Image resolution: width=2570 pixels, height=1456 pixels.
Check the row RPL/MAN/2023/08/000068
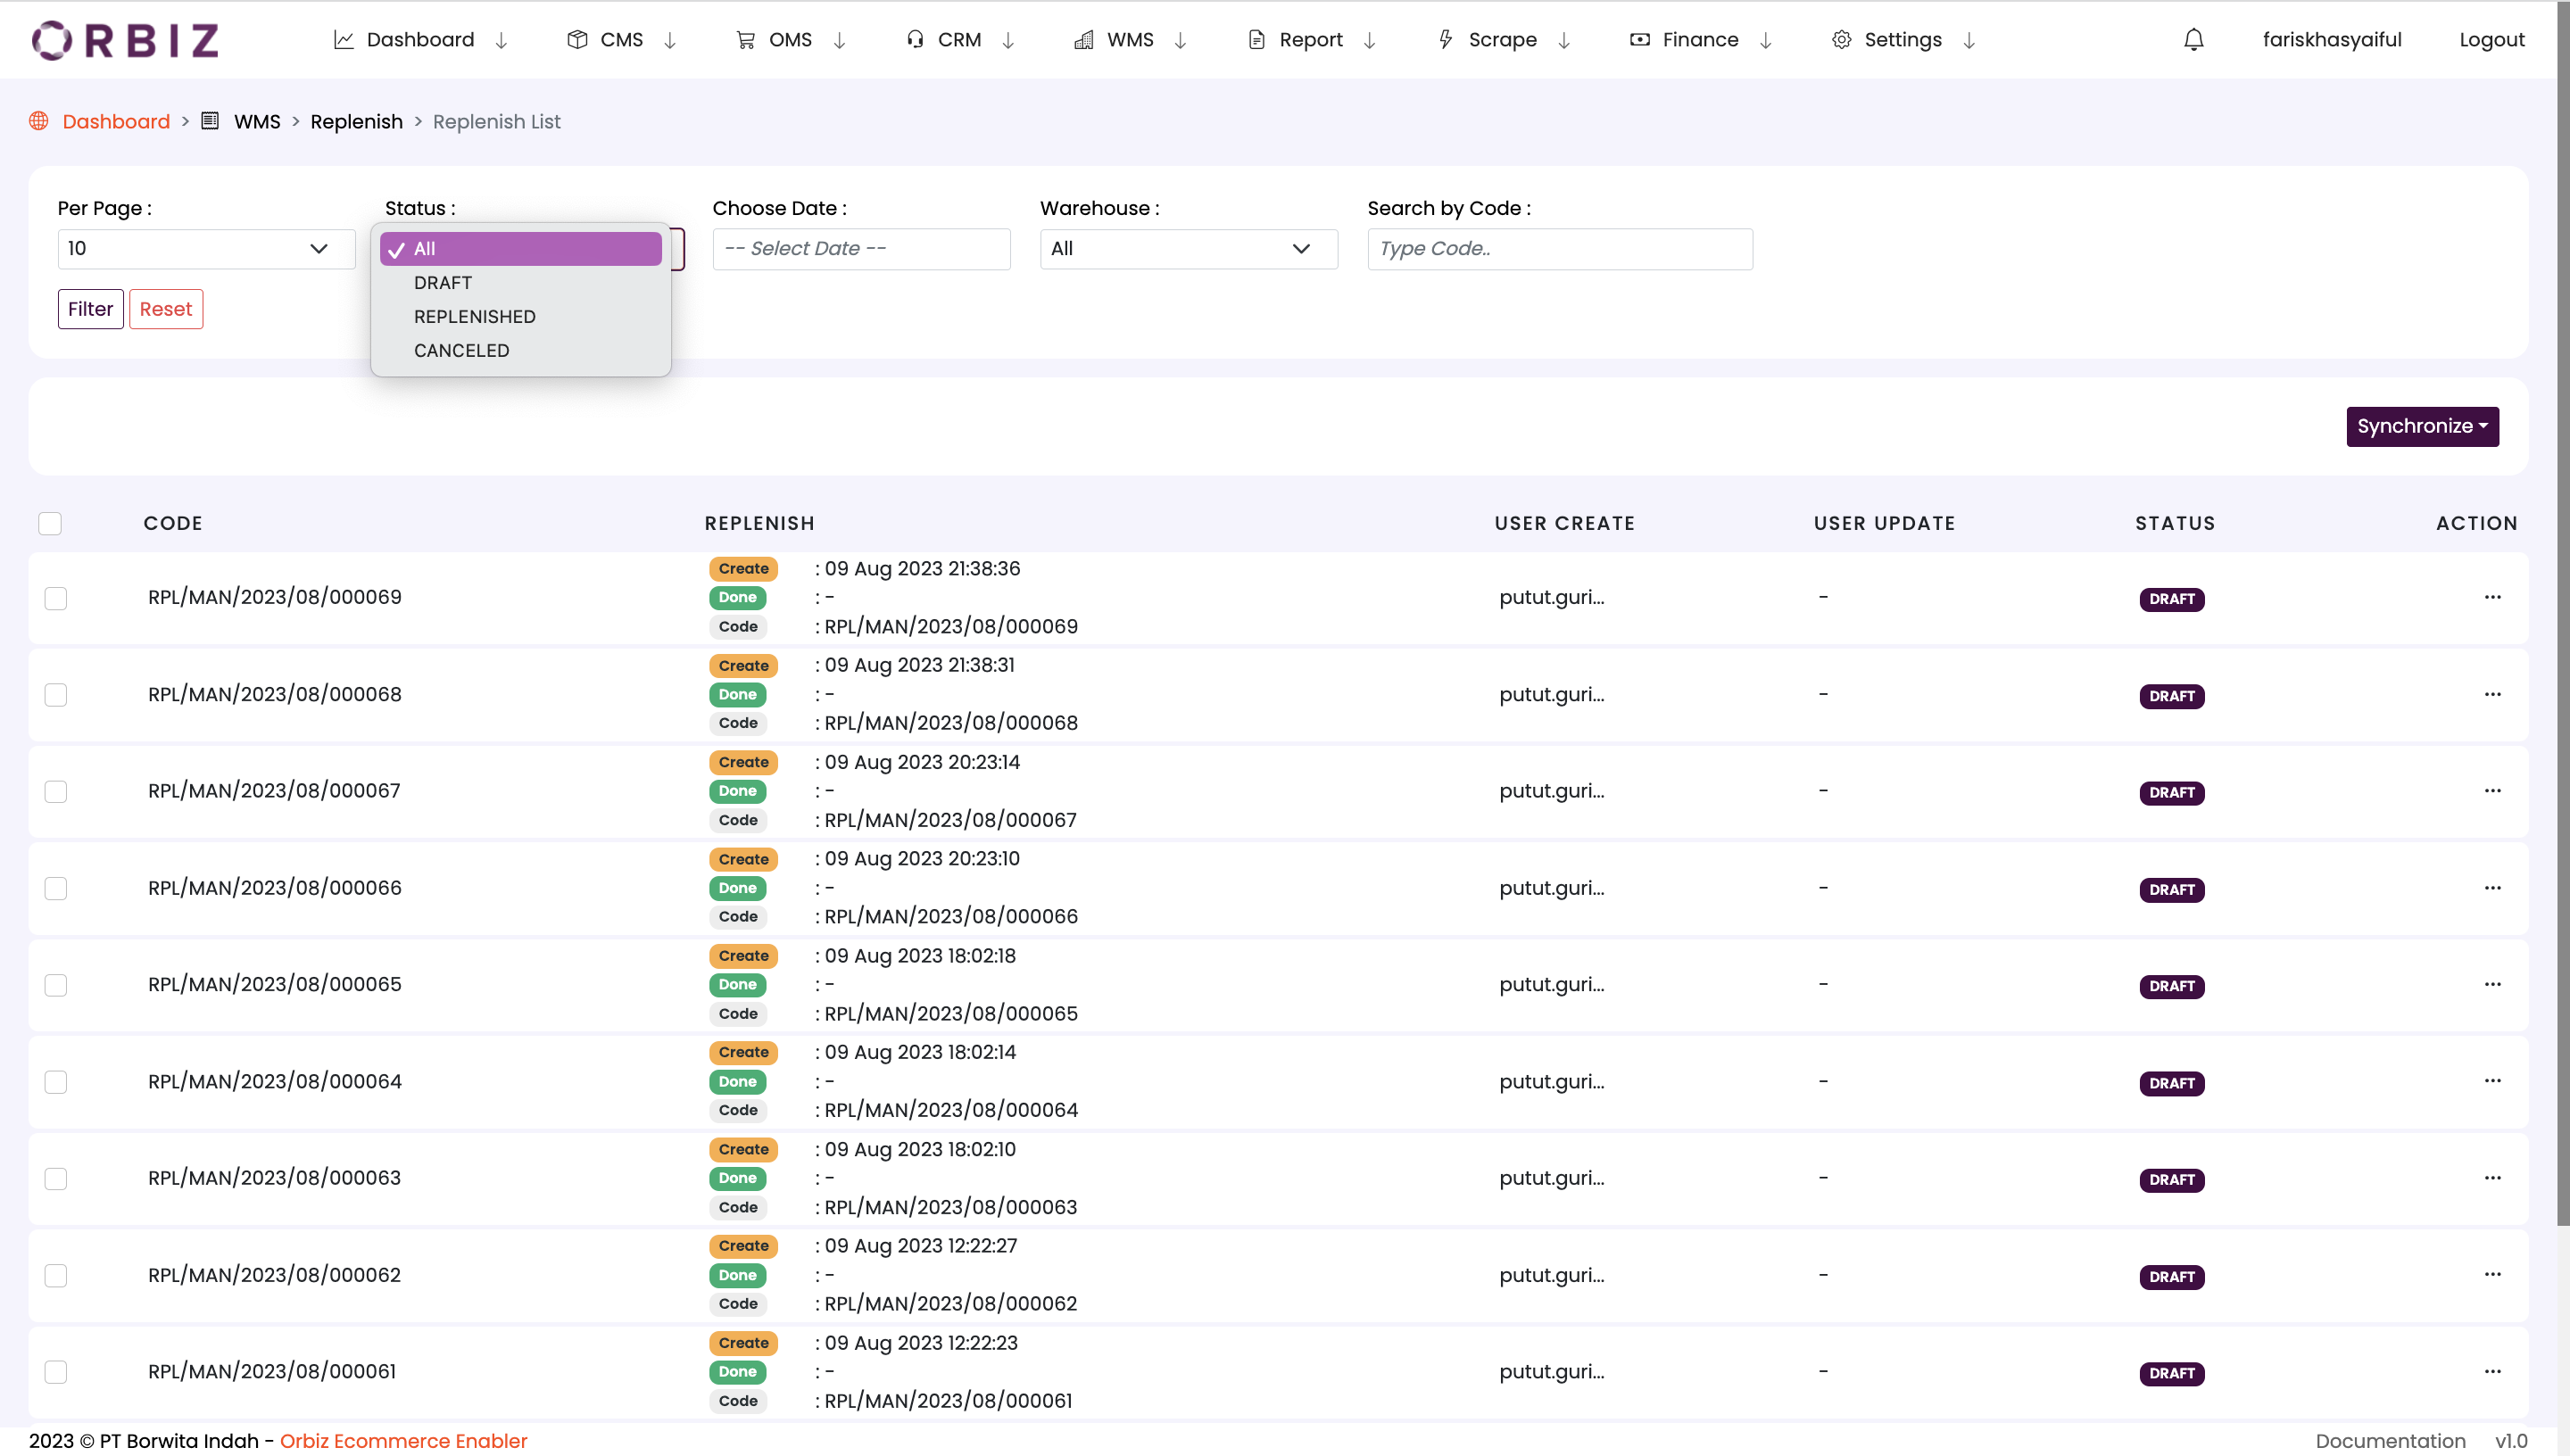click(x=56, y=695)
